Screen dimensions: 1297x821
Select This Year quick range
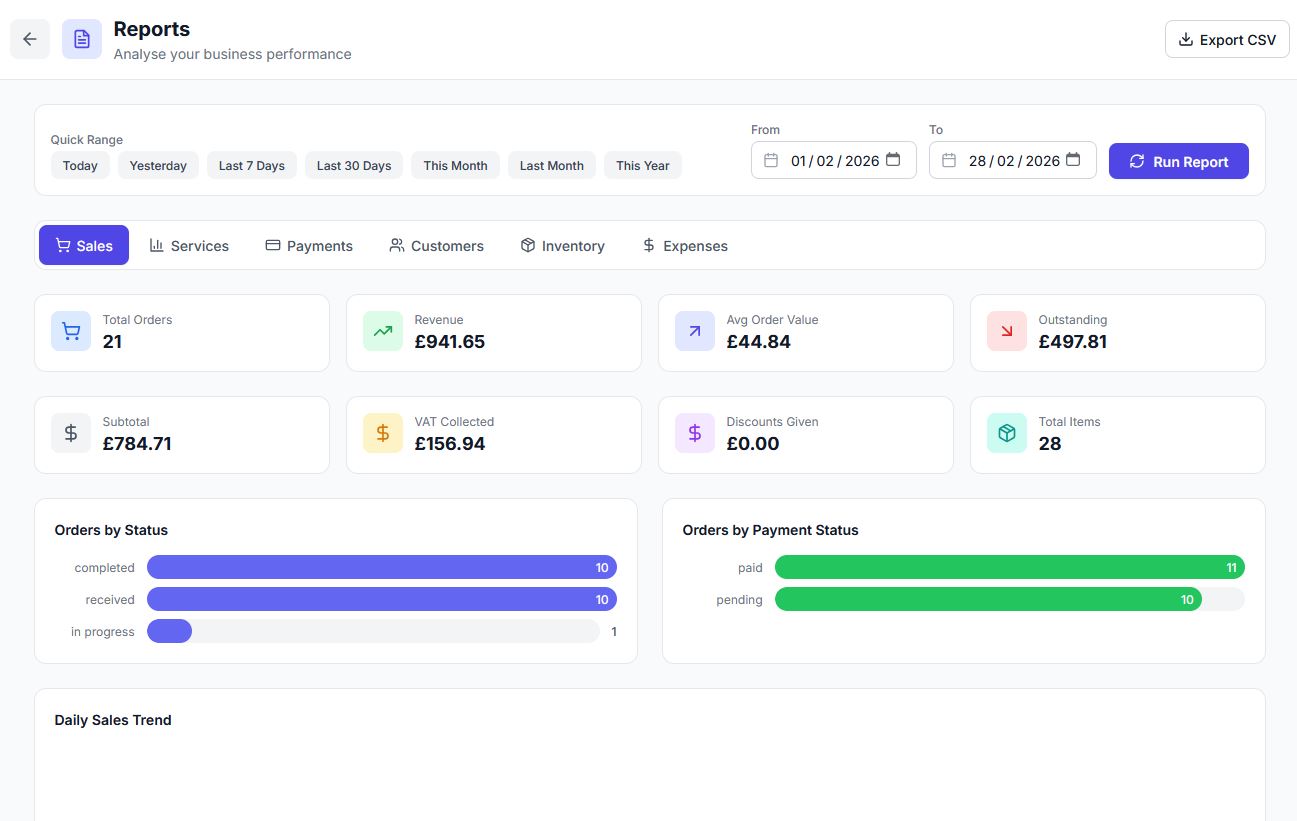pyautogui.click(x=643, y=165)
